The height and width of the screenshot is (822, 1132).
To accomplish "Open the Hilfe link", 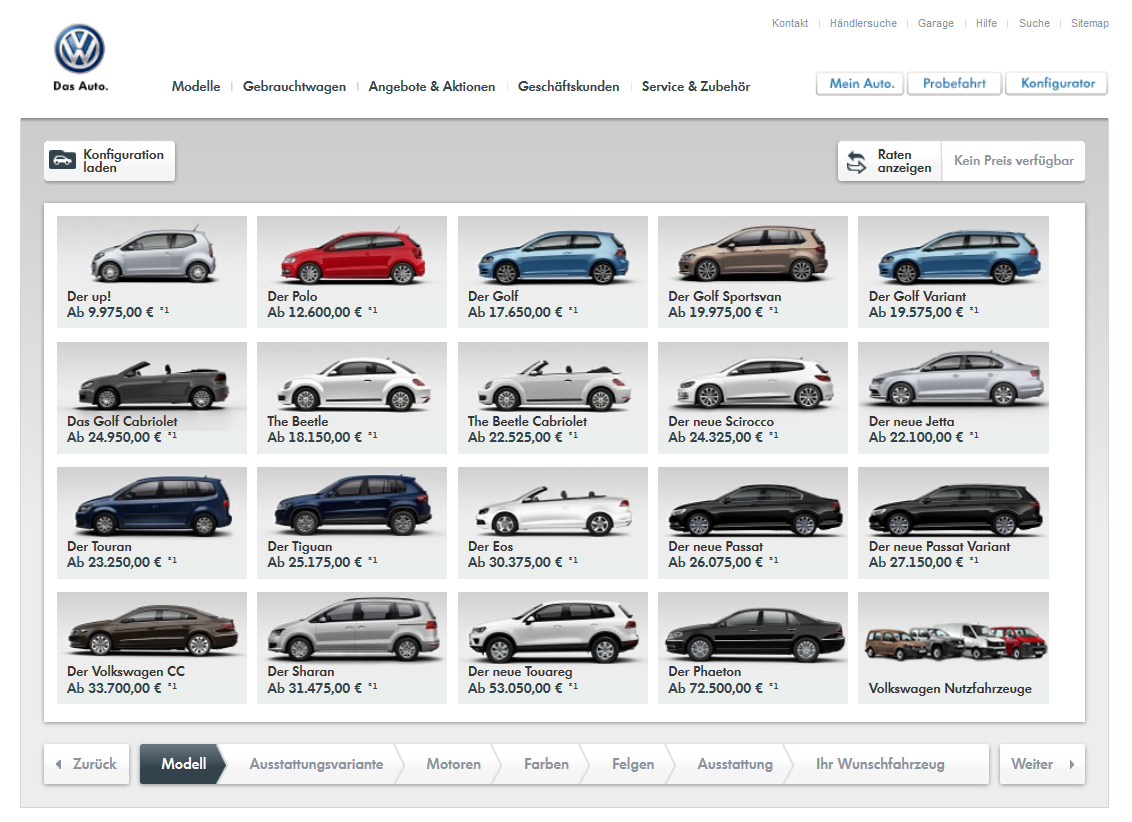I will 986,23.
